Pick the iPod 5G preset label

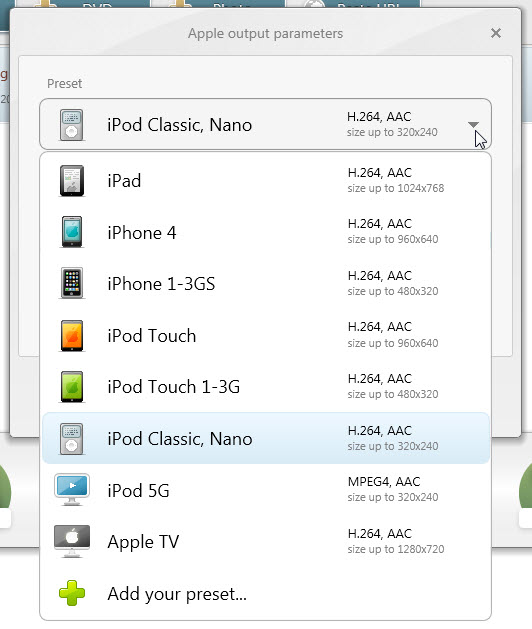(x=138, y=491)
